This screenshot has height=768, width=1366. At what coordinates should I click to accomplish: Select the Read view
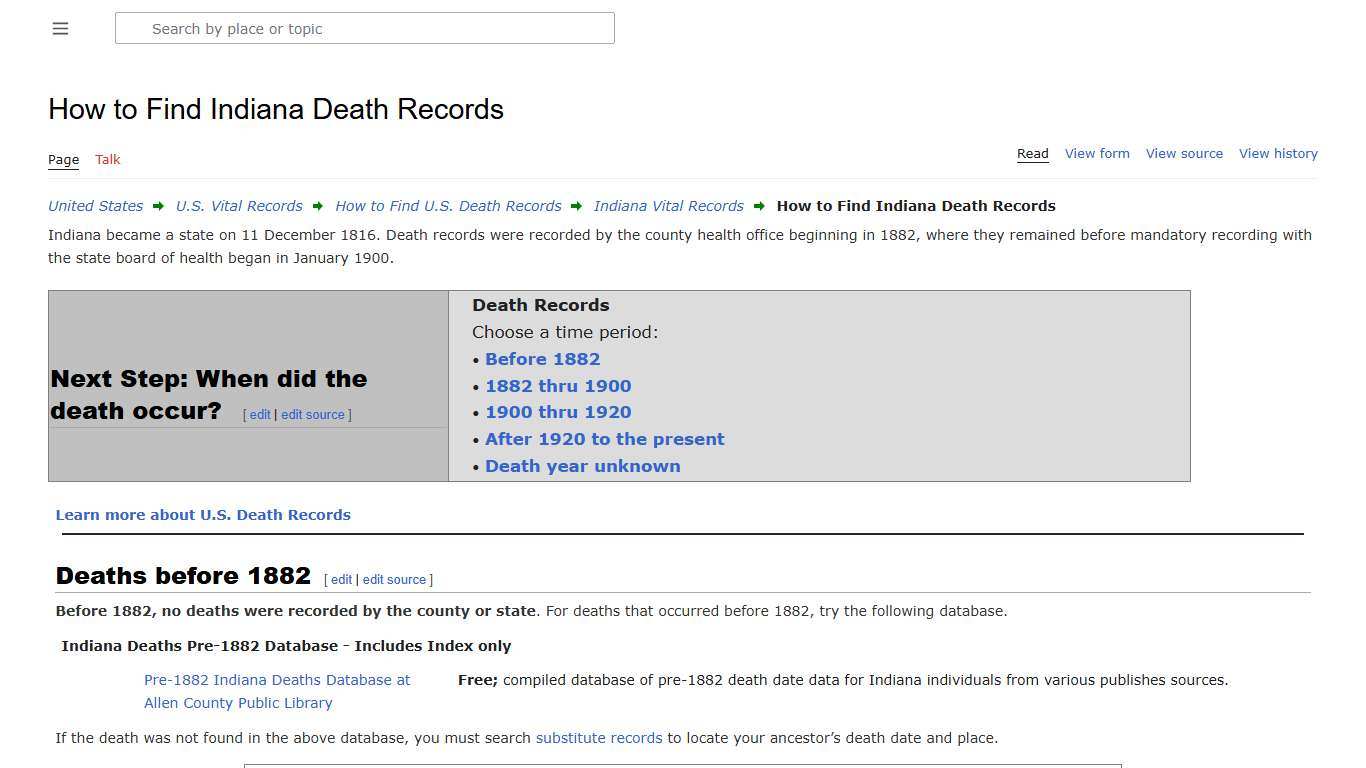[1032, 153]
